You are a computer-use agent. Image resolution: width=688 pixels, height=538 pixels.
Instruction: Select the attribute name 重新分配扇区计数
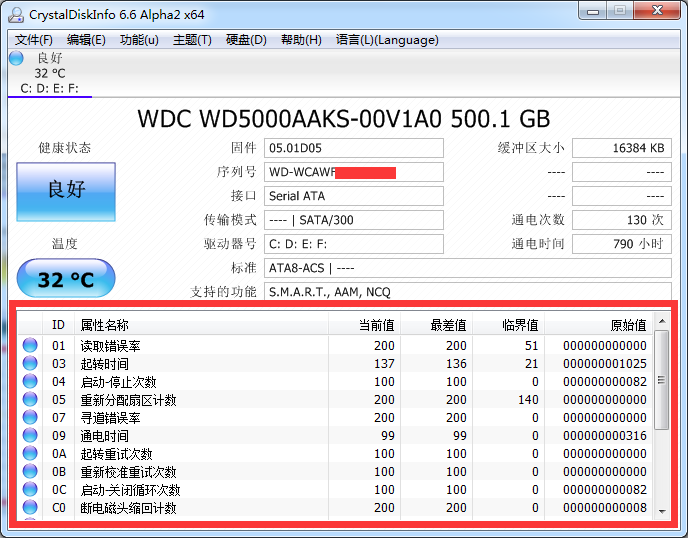(128, 400)
